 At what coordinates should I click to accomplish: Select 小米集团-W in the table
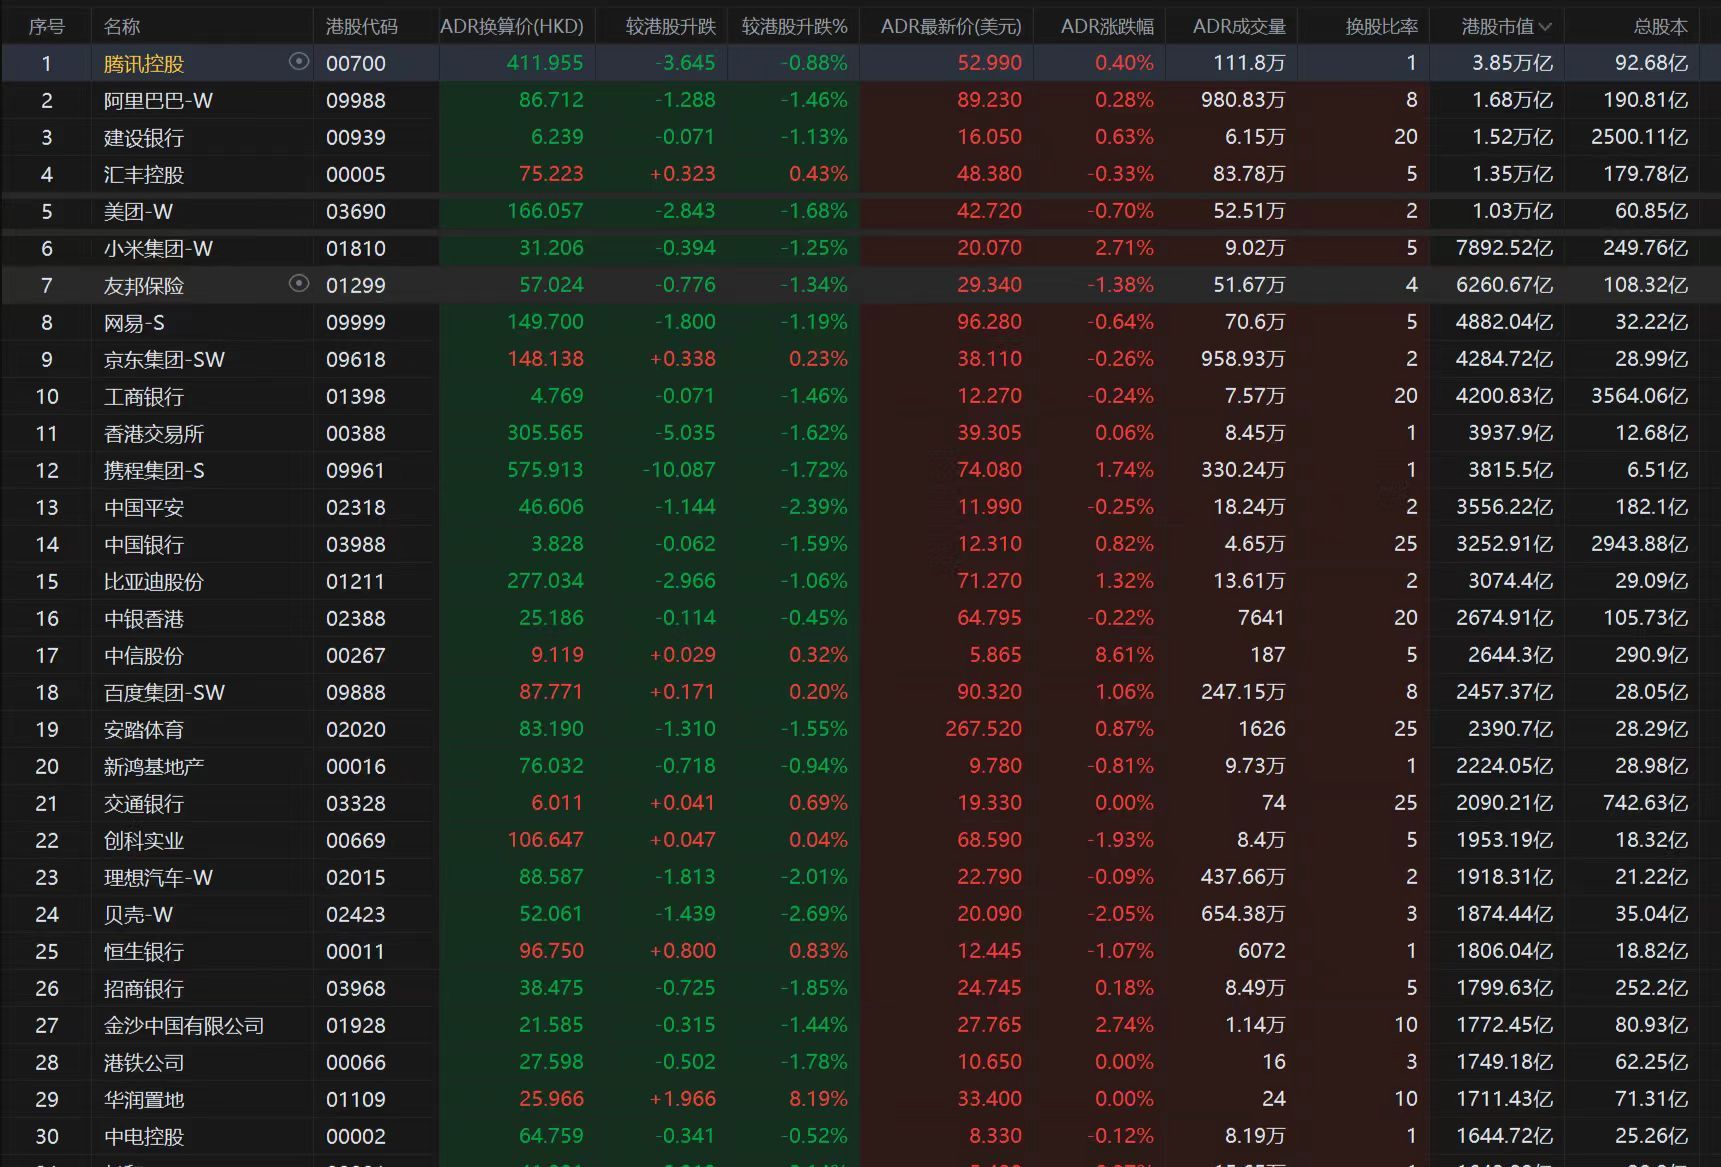click(x=158, y=249)
